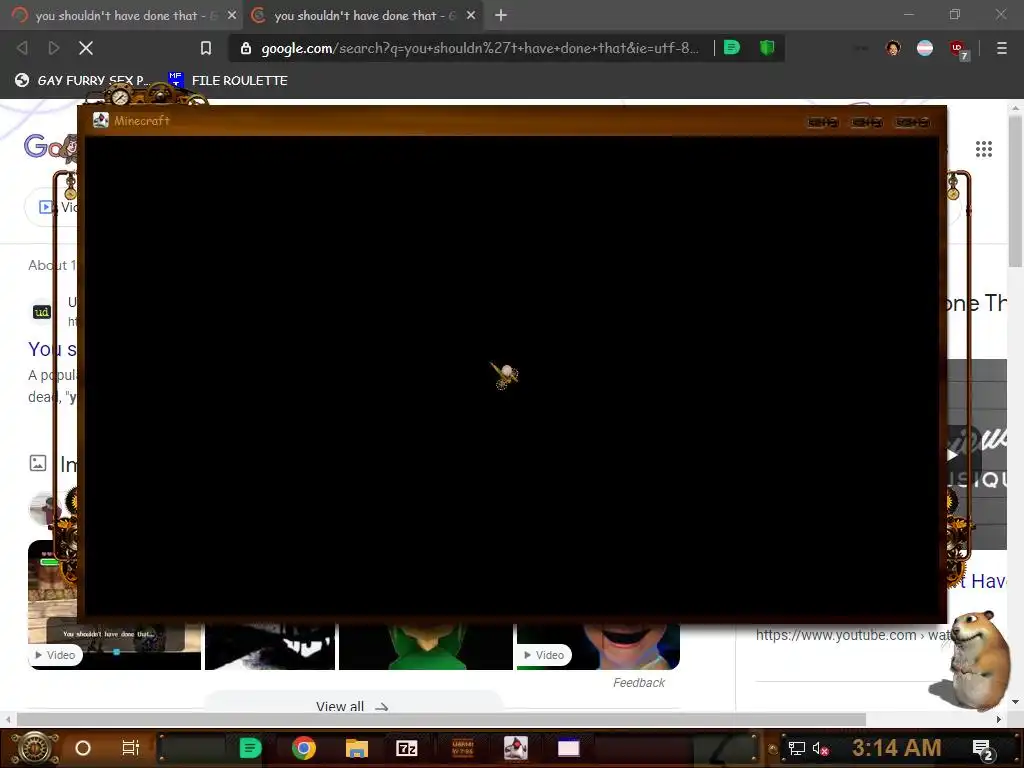The width and height of the screenshot is (1024, 768).
Task: Open Cortana circle on taskbar
Action: (83, 748)
